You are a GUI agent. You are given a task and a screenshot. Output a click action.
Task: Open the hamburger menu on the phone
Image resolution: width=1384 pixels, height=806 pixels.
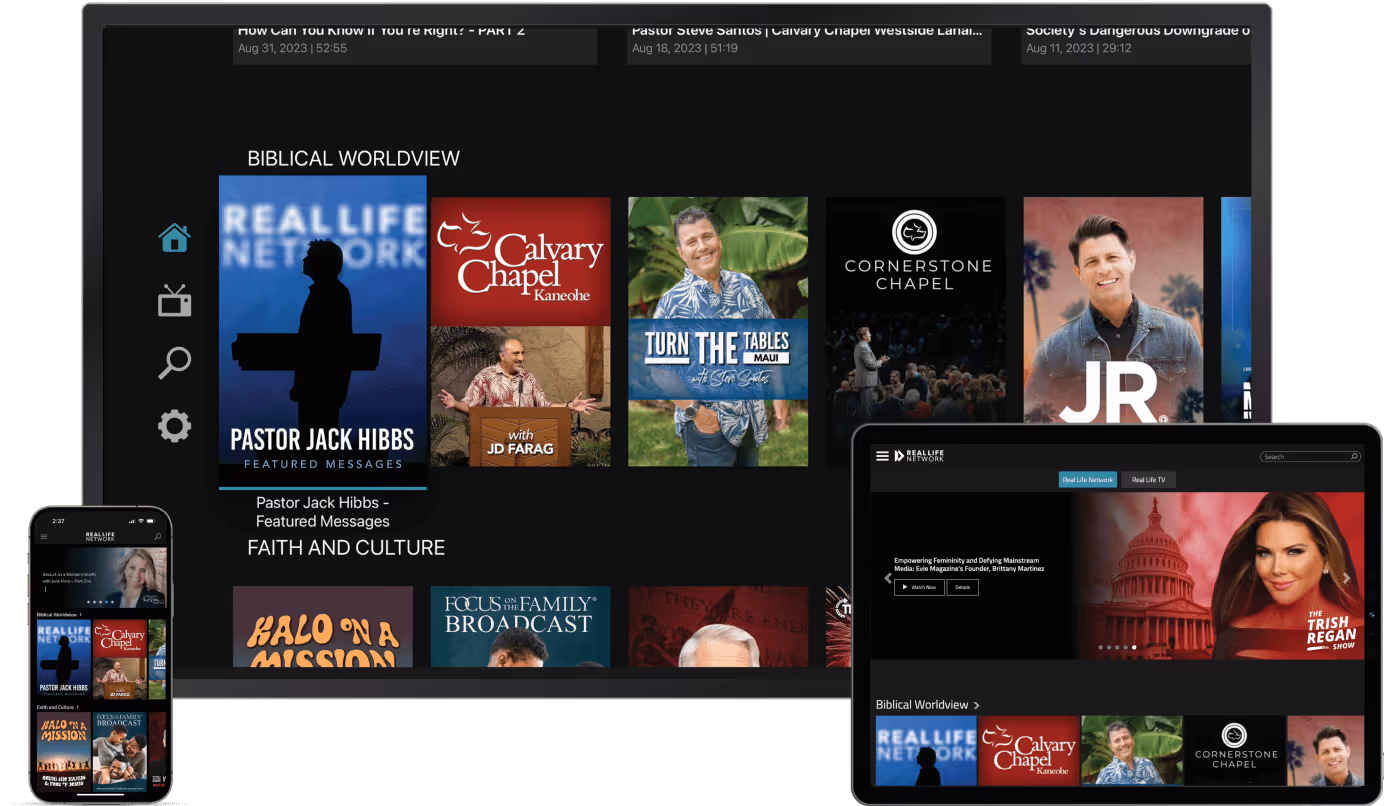(x=44, y=538)
